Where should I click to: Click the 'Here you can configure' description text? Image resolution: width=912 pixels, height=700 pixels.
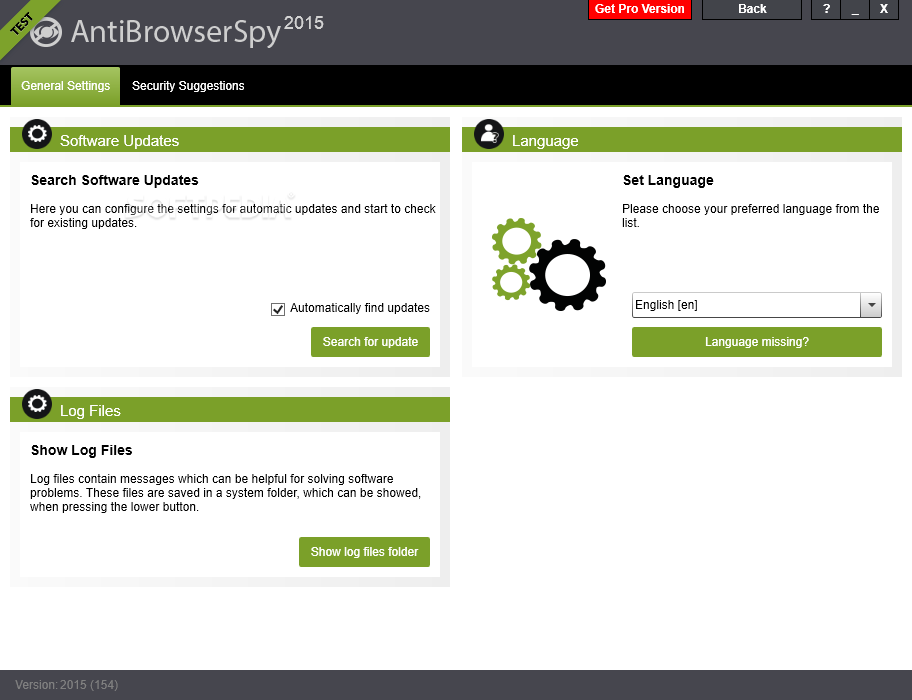pos(233,216)
